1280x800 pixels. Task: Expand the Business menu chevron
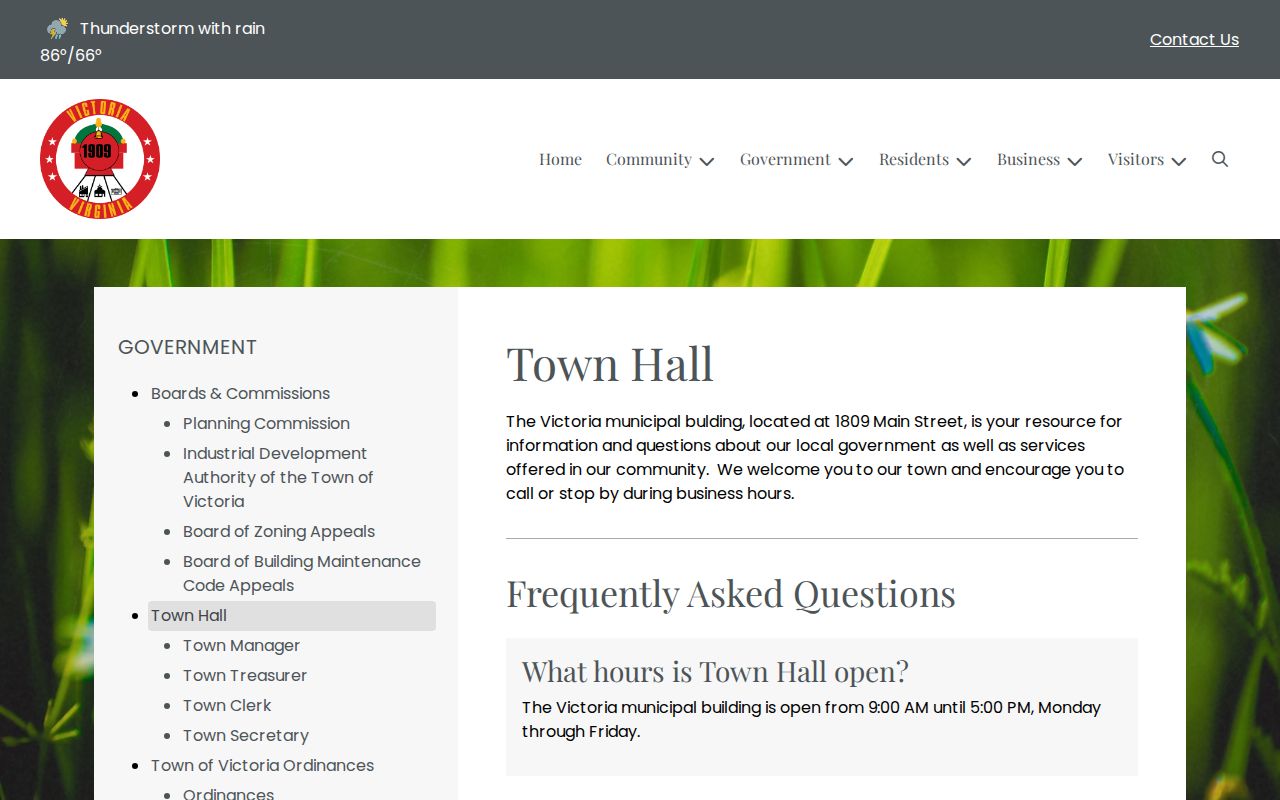(1075, 161)
